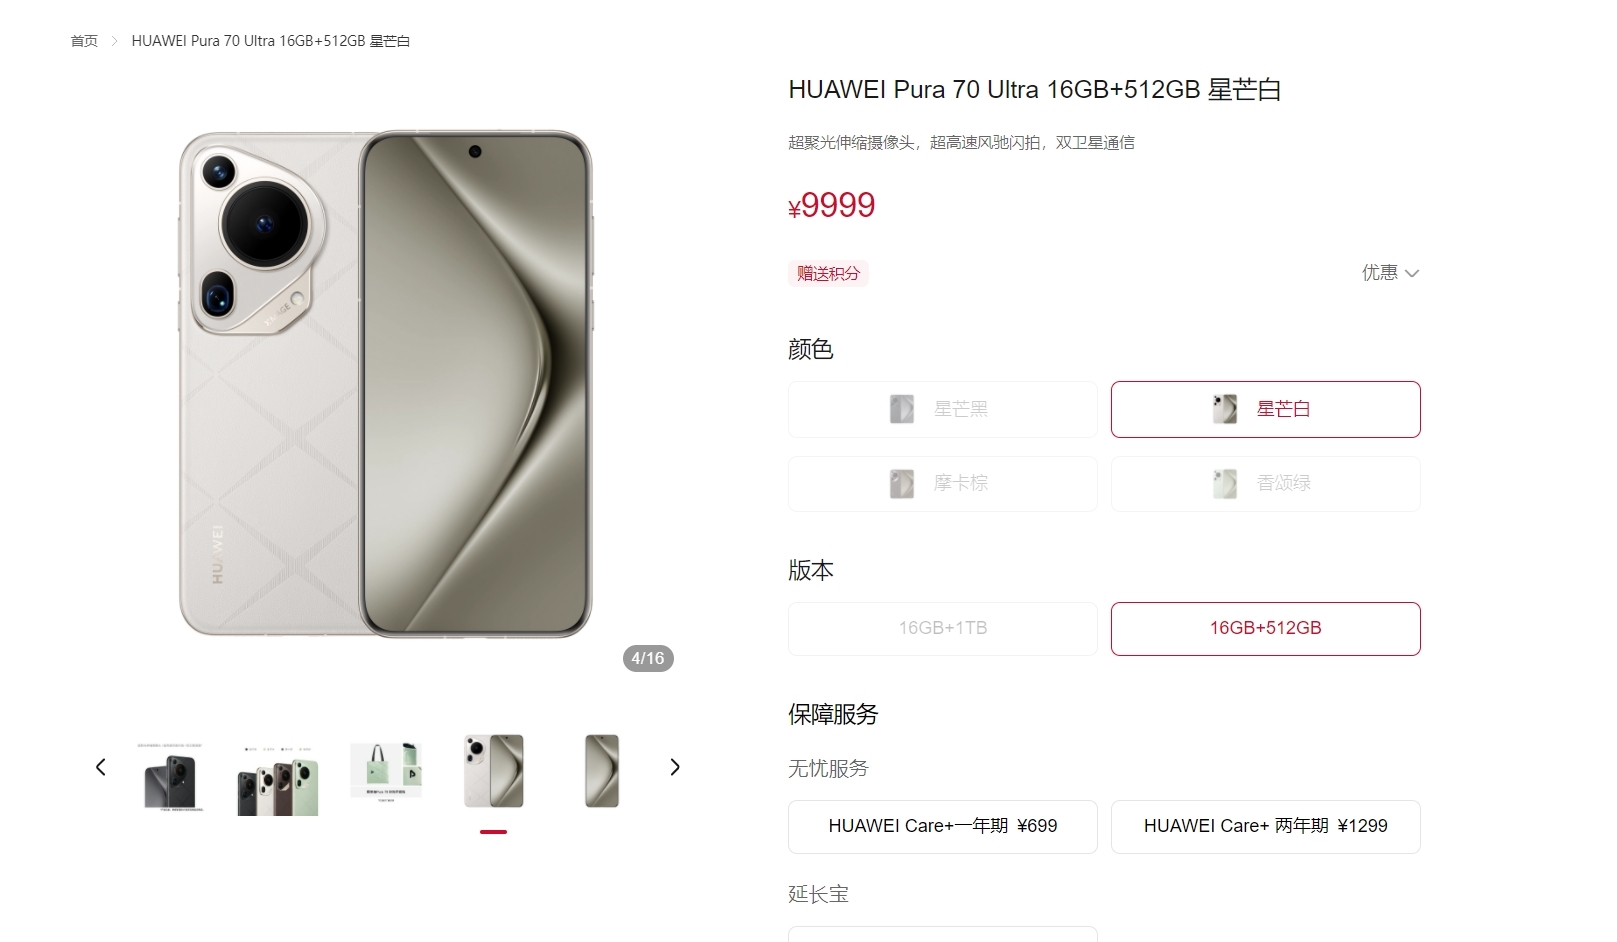This screenshot has height=942, width=1617.
Task: Go to previous thumbnails with left arrow
Action: click(100, 767)
